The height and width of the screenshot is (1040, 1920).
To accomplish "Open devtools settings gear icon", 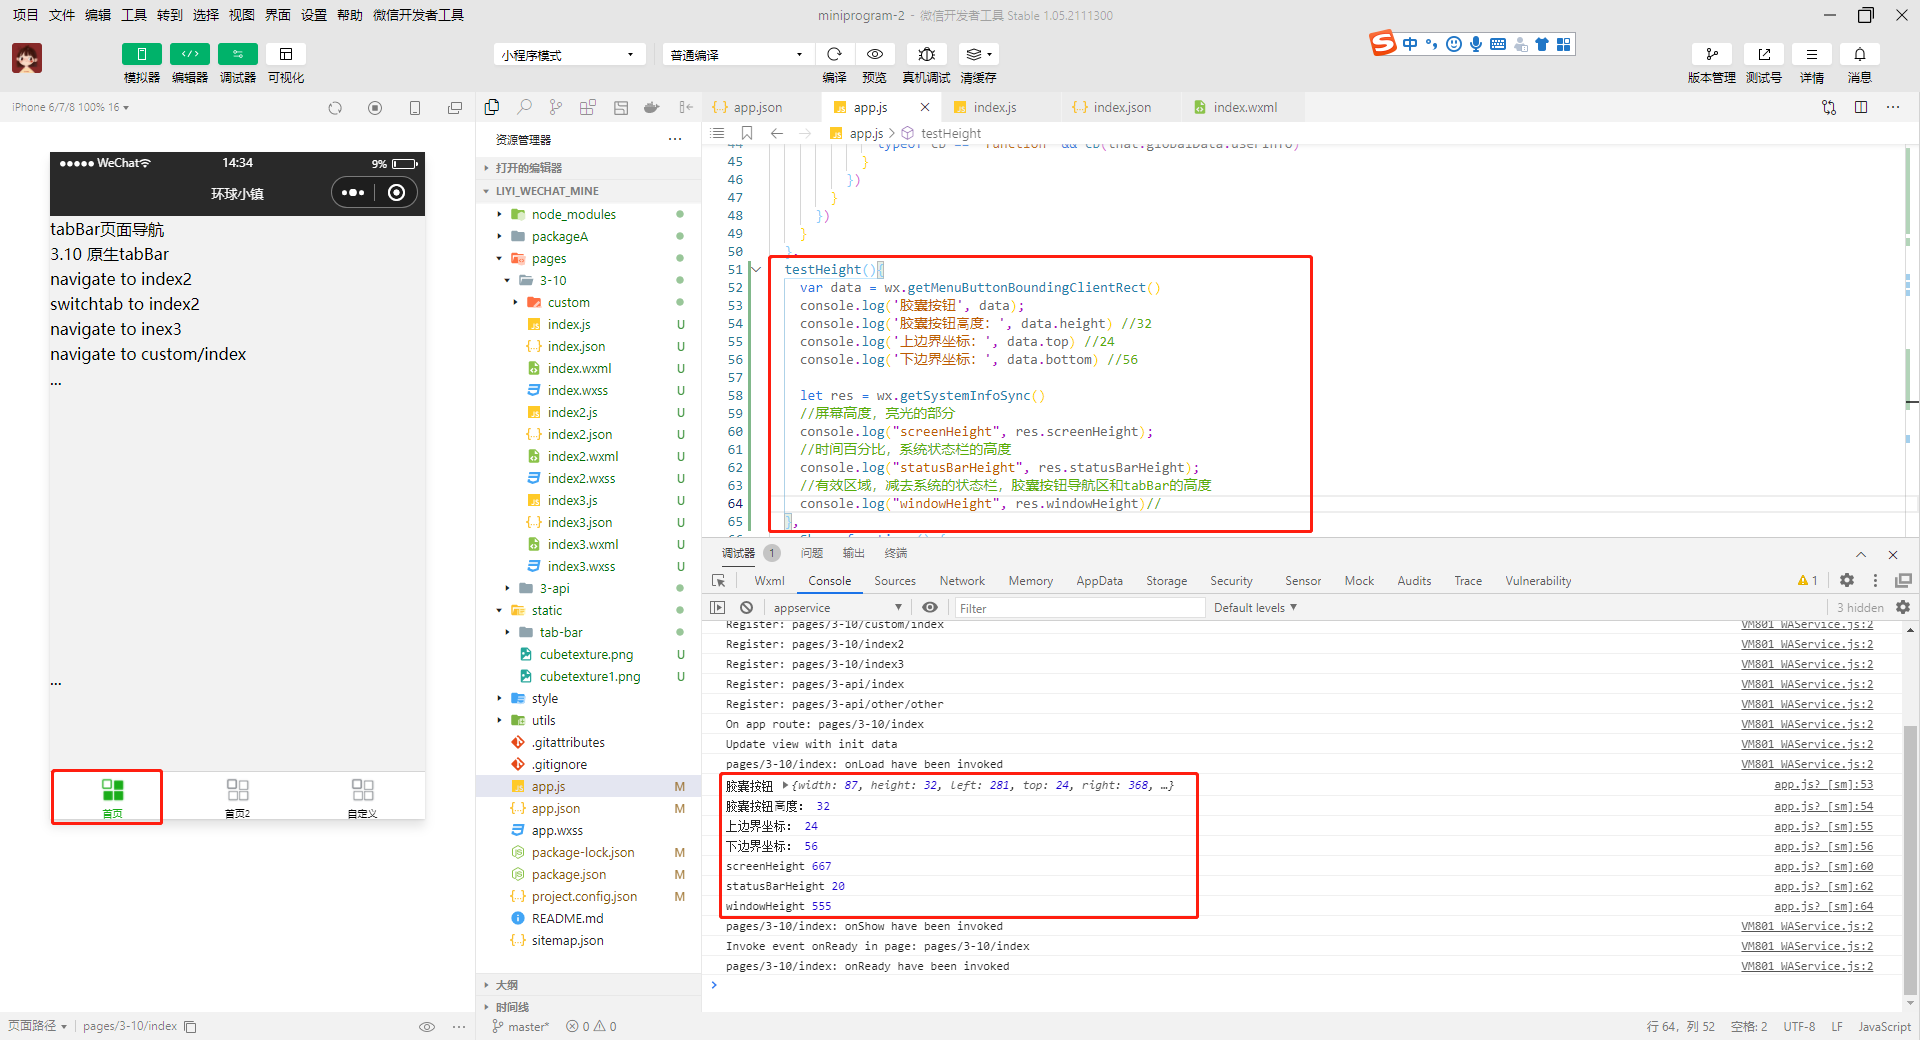I will pyautogui.click(x=1847, y=581).
